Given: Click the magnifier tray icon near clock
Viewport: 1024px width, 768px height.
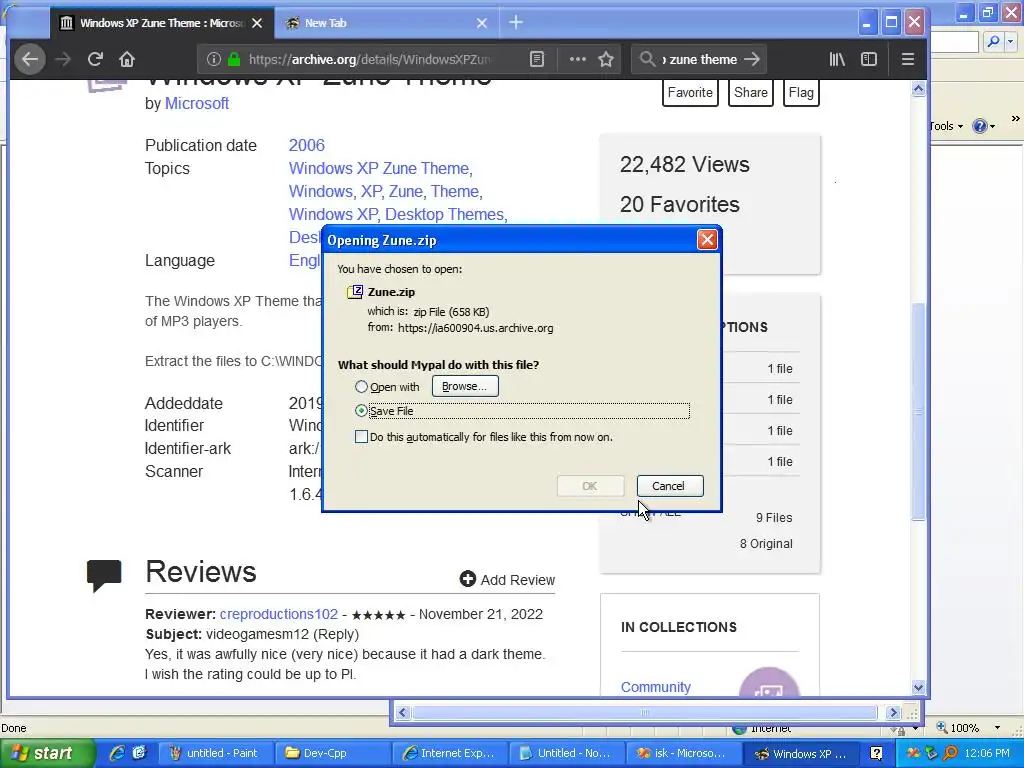Looking at the screenshot, I should [950, 754].
